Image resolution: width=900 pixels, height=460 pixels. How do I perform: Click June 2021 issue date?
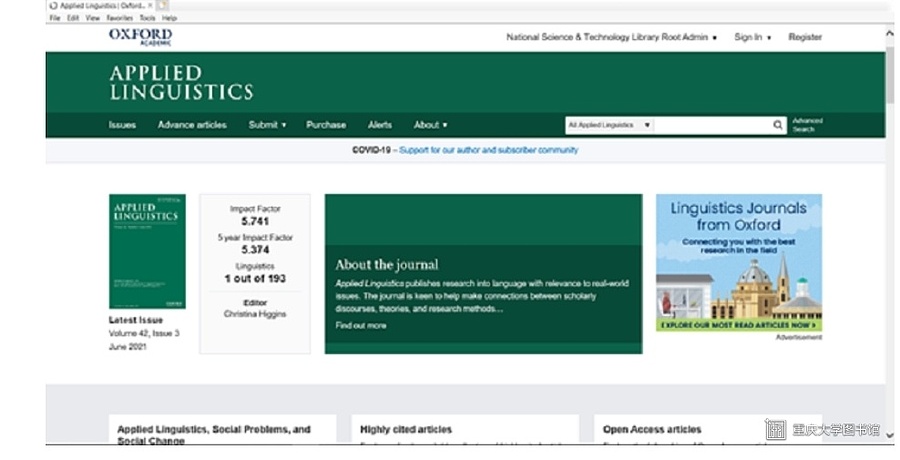127,346
